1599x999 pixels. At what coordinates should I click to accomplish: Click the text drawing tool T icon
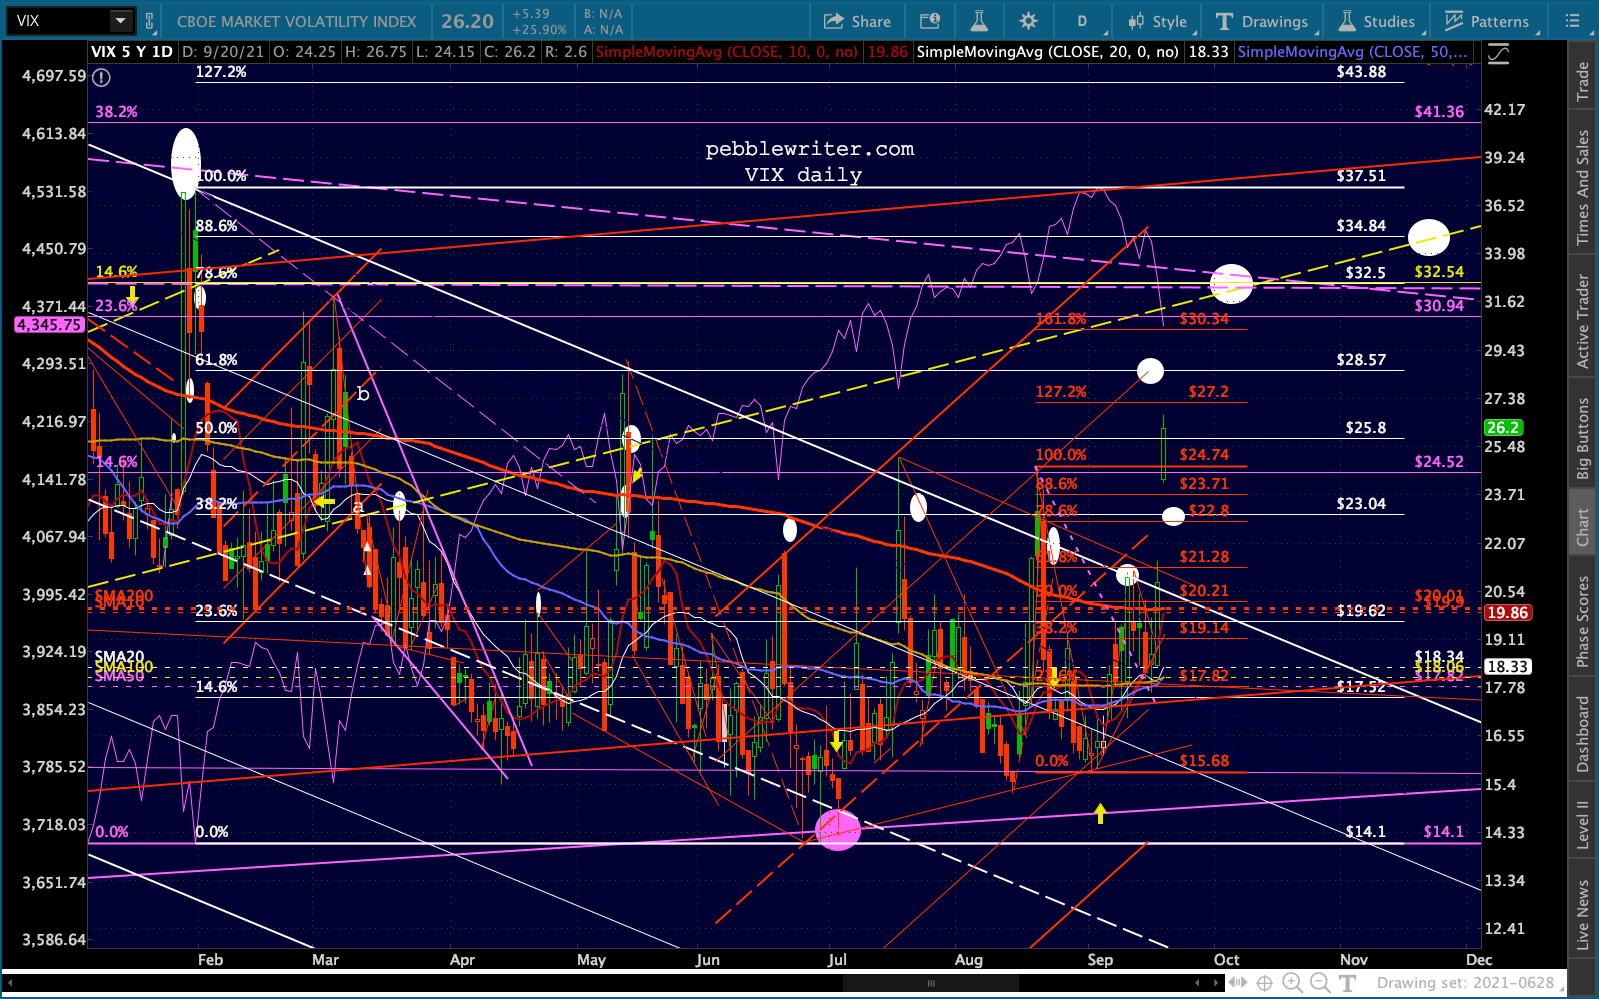point(1347,983)
